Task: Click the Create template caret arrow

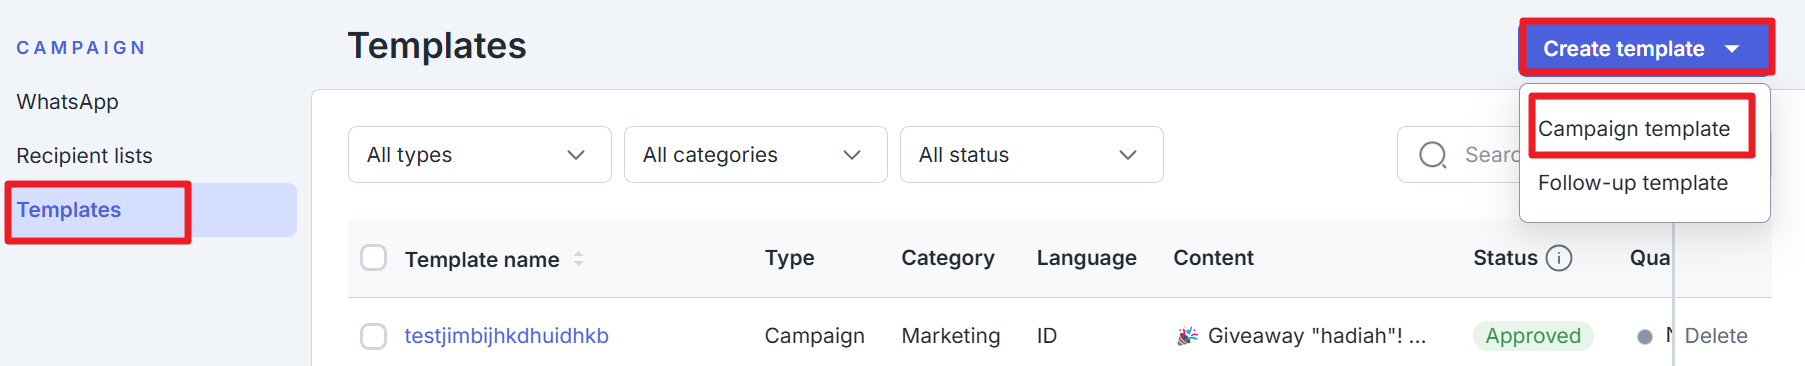Action: click(1732, 49)
